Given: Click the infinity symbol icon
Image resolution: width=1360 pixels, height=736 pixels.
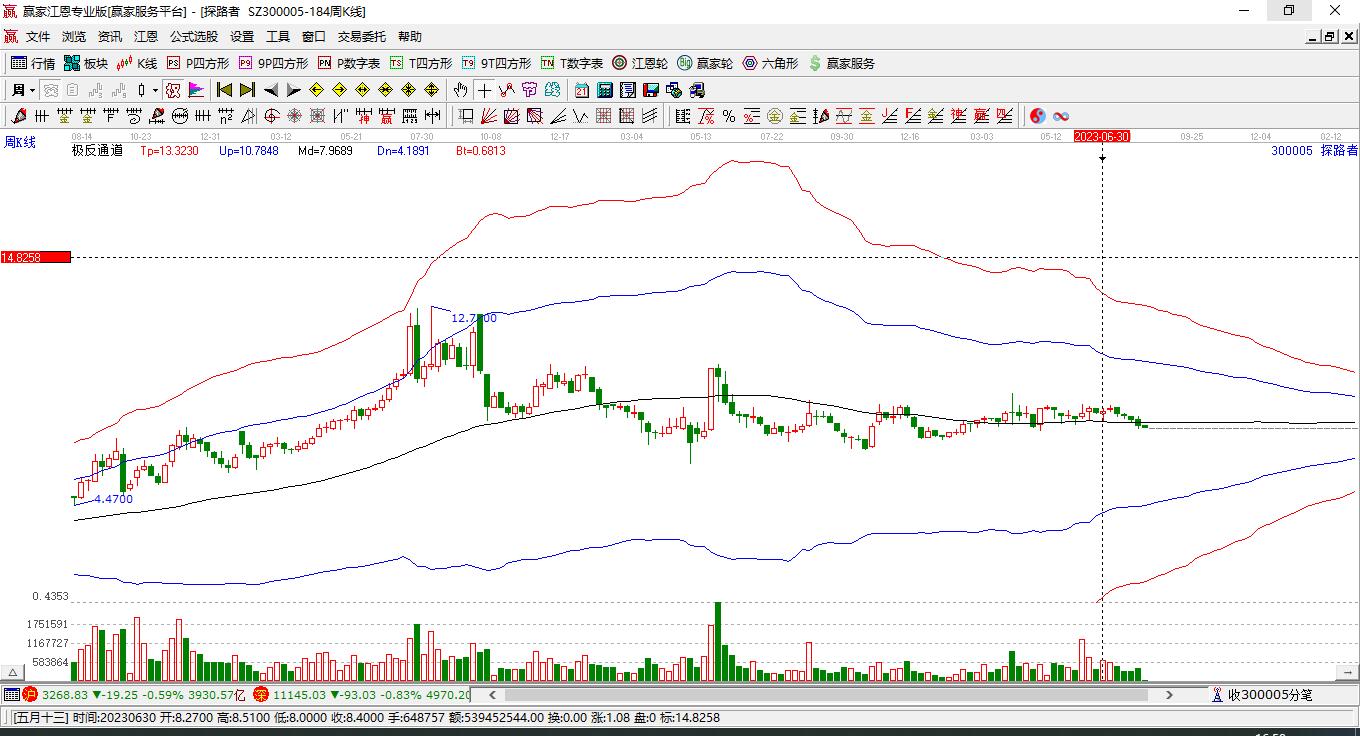Looking at the screenshot, I should pos(1061,116).
